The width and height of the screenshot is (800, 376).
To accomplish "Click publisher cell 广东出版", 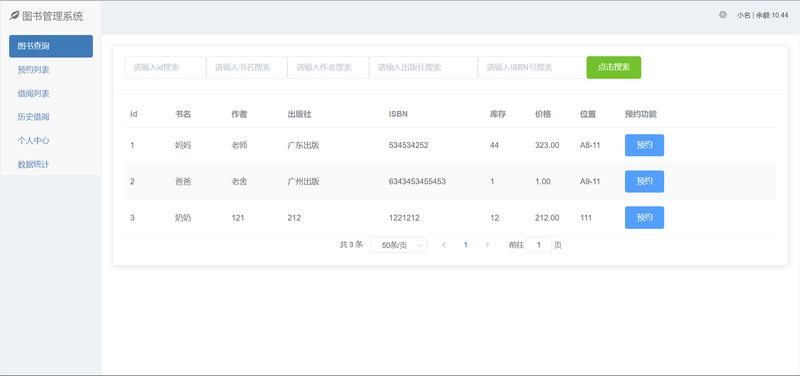I will click(x=304, y=145).
